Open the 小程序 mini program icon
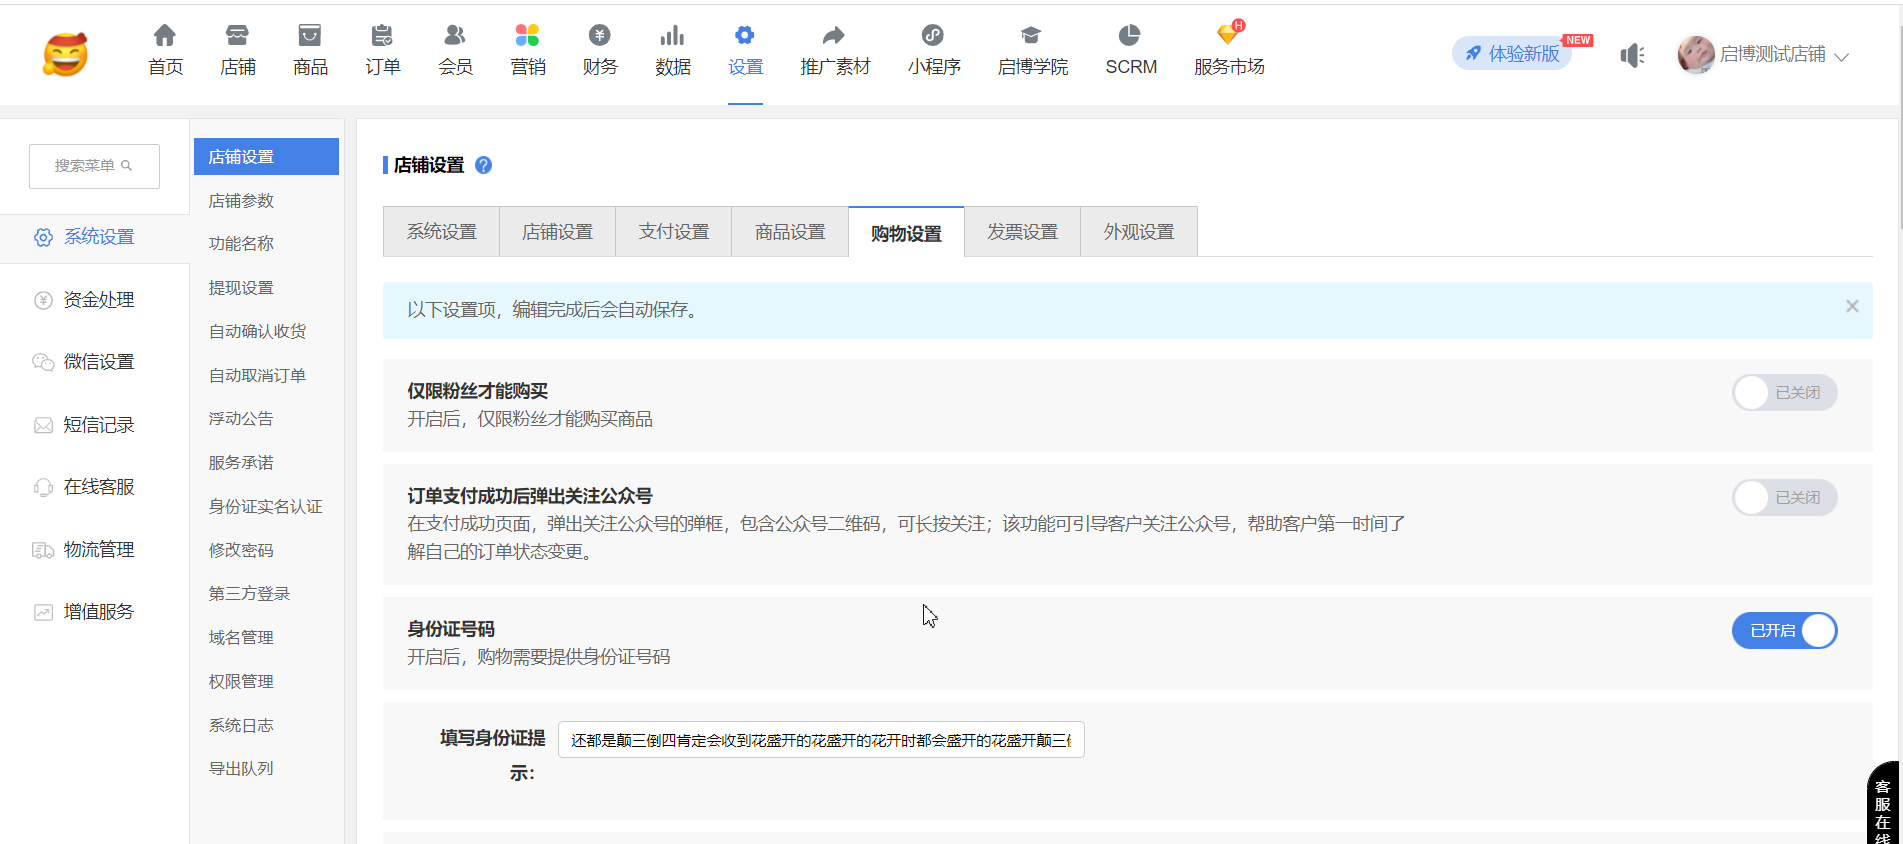The width and height of the screenshot is (1903, 844). point(933,37)
